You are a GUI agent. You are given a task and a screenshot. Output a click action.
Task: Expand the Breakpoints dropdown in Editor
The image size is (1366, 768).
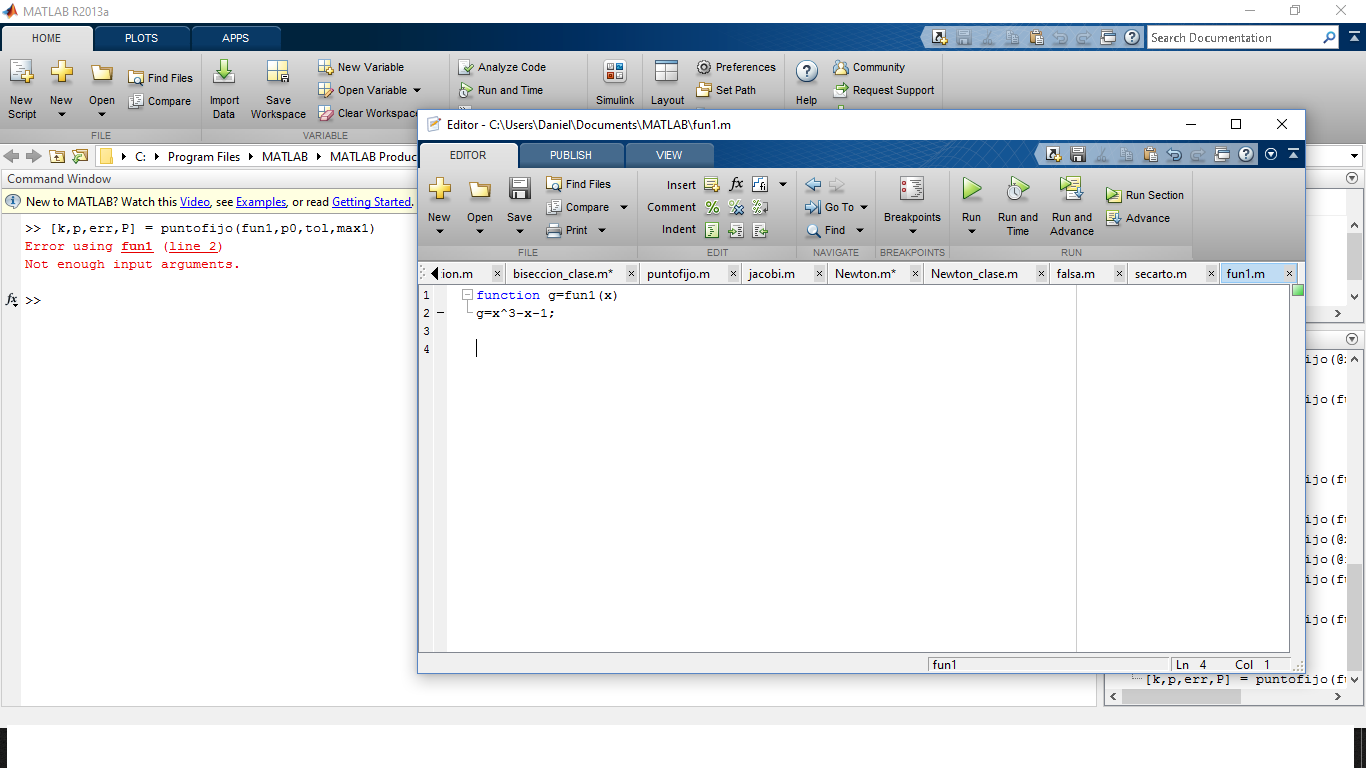(x=912, y=231)
